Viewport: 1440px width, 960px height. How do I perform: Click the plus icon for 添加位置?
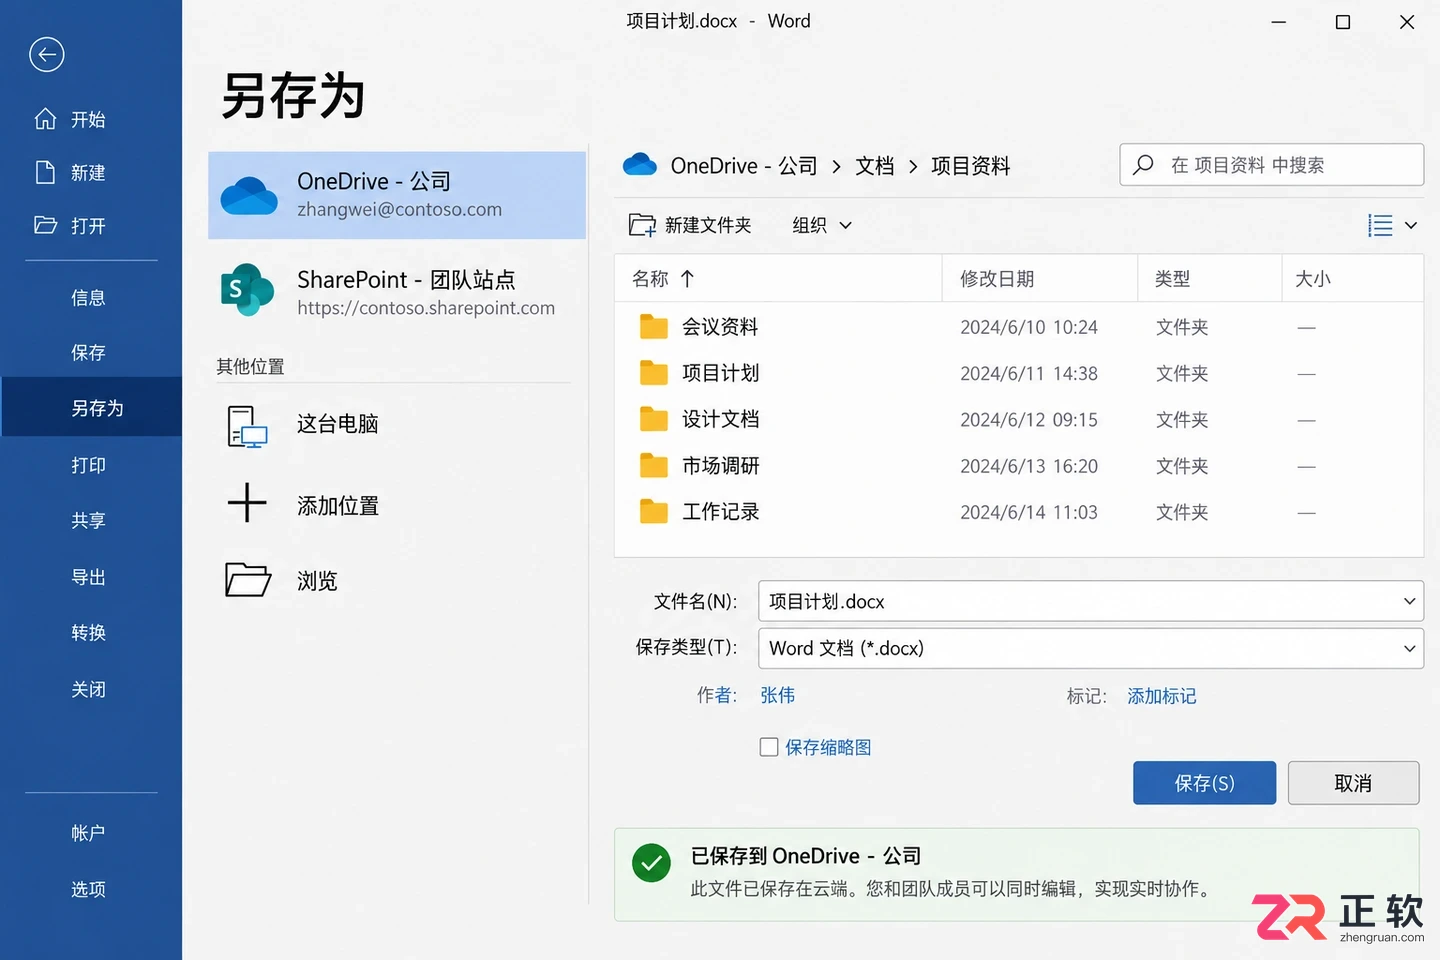(247, 503)
